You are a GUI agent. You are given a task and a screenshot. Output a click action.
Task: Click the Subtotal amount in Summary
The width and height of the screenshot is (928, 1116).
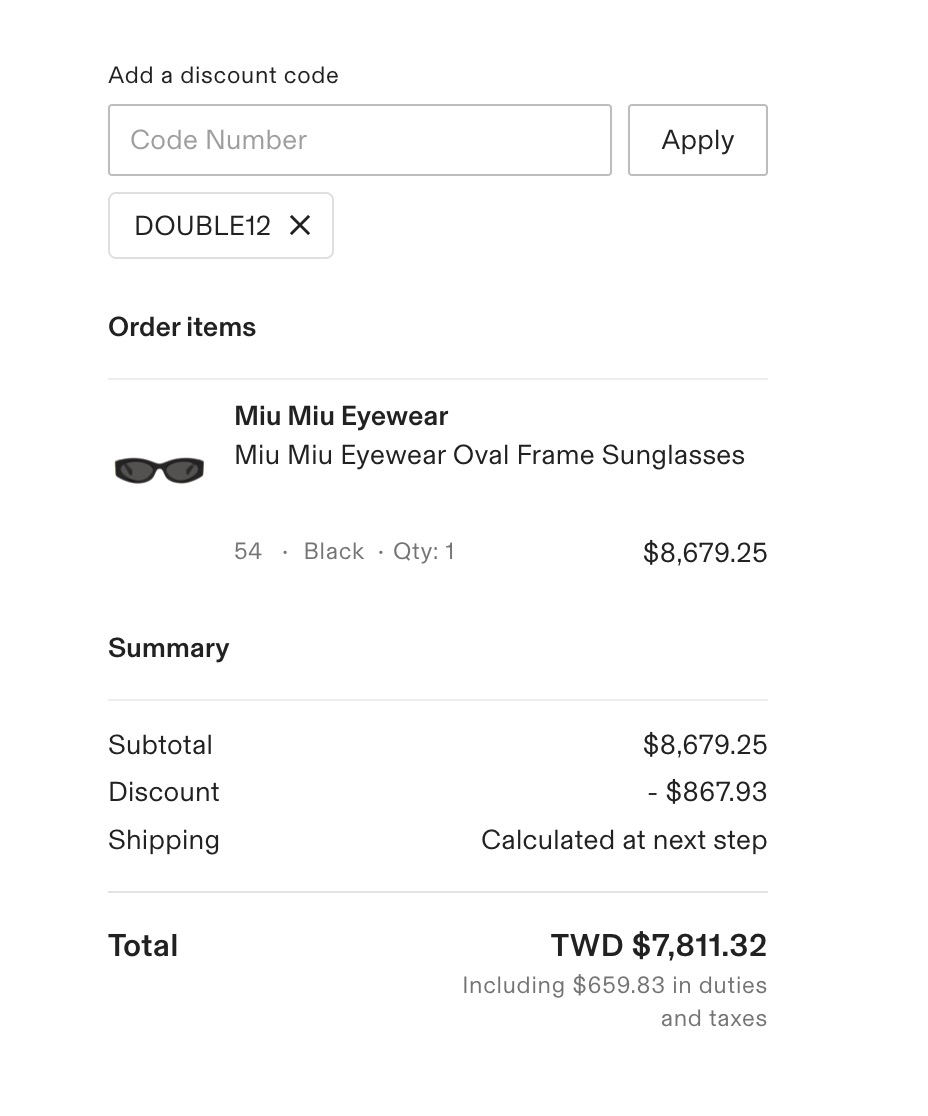coord(704,745)
